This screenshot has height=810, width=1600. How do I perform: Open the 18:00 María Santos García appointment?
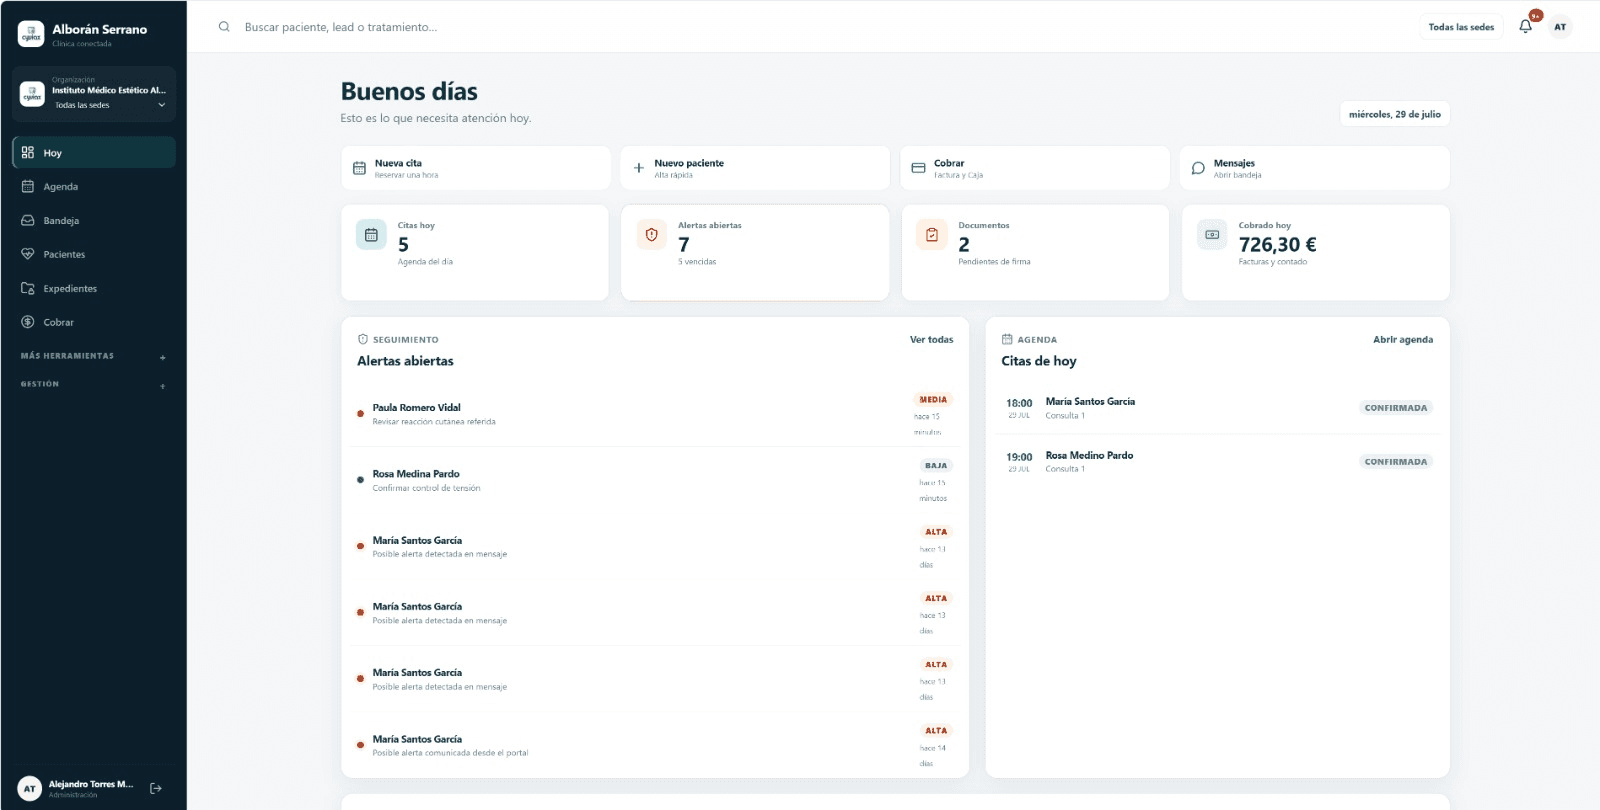[1218, 408]
